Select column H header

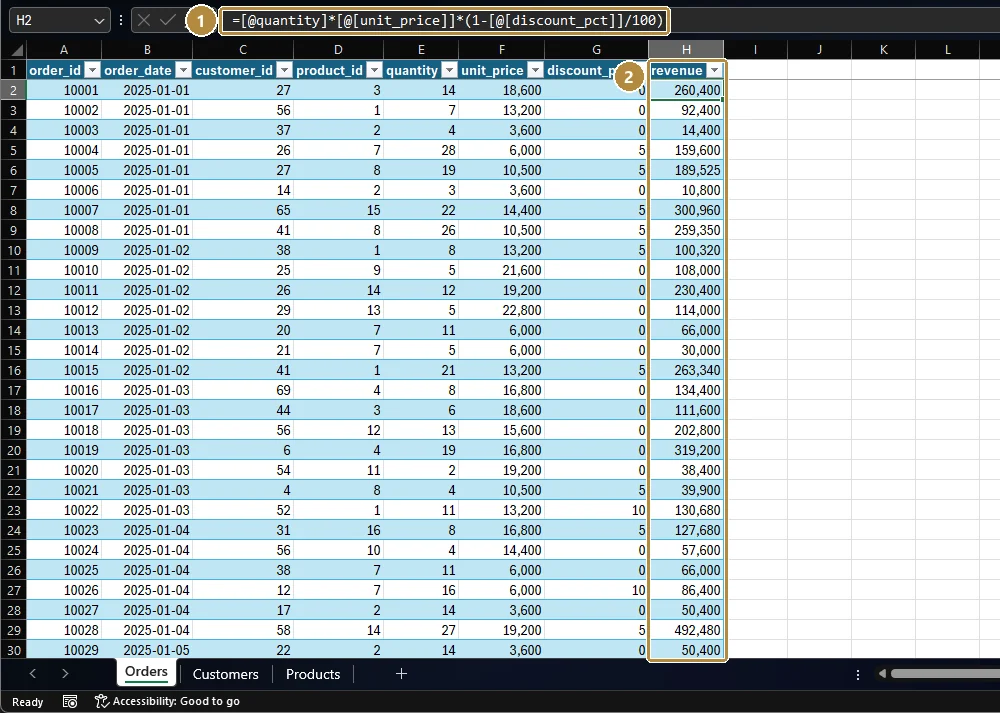686,50
